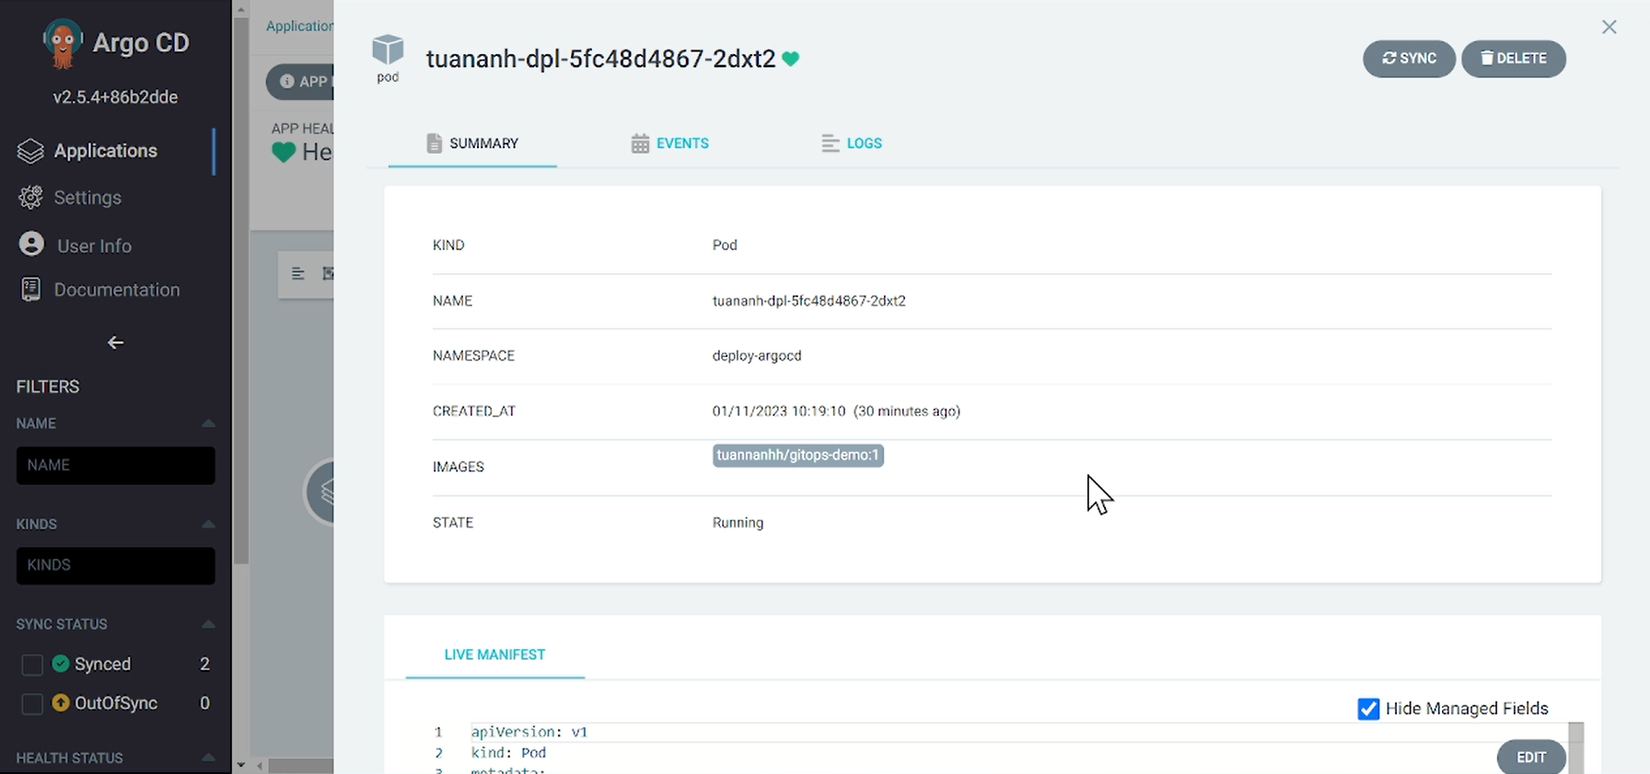Click the Argo CD octopus logo
Image resolution: width=1650 pixels, height=774 pixels.
62,44
